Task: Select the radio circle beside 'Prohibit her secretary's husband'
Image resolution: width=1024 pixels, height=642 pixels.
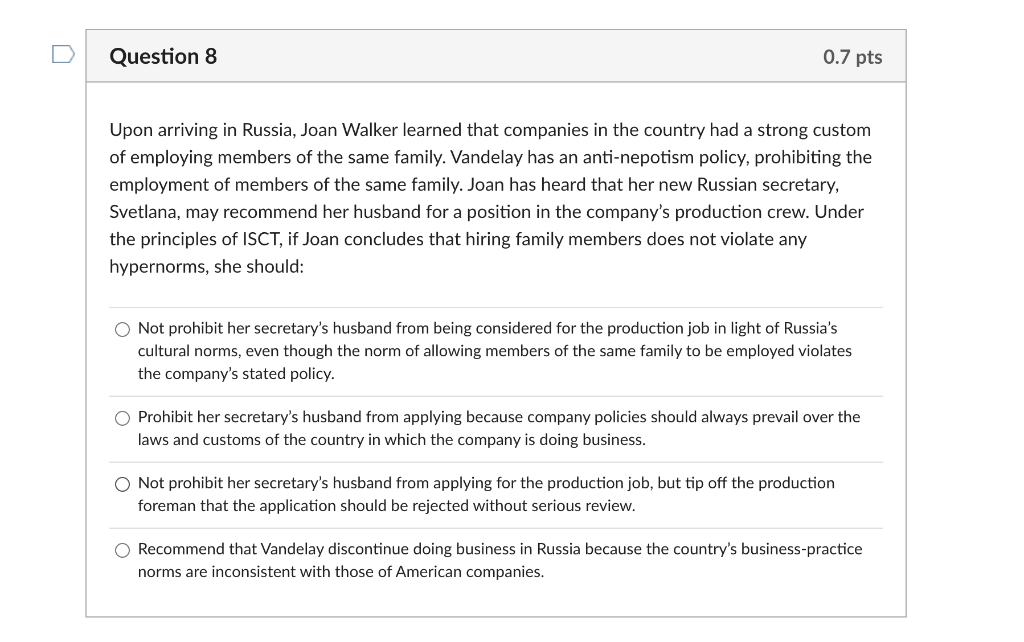Action: click(122, 418)
